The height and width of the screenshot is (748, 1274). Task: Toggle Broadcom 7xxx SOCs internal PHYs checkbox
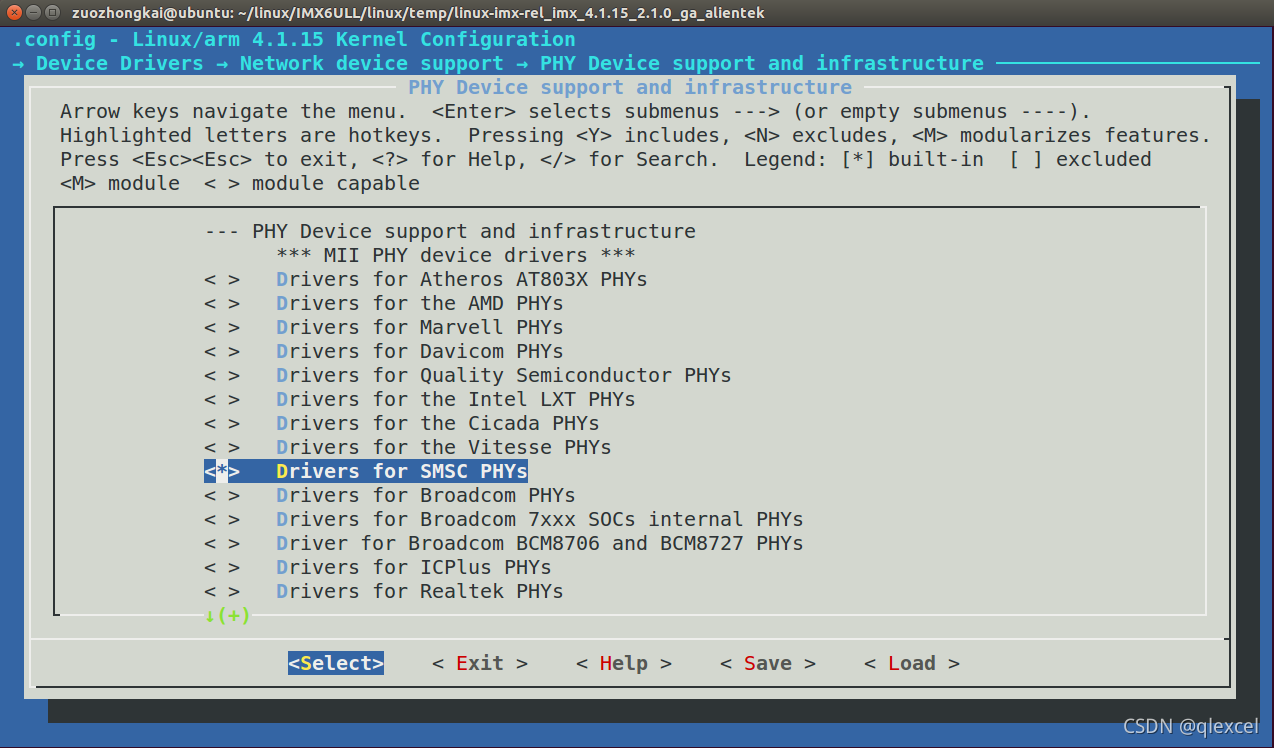222,519
